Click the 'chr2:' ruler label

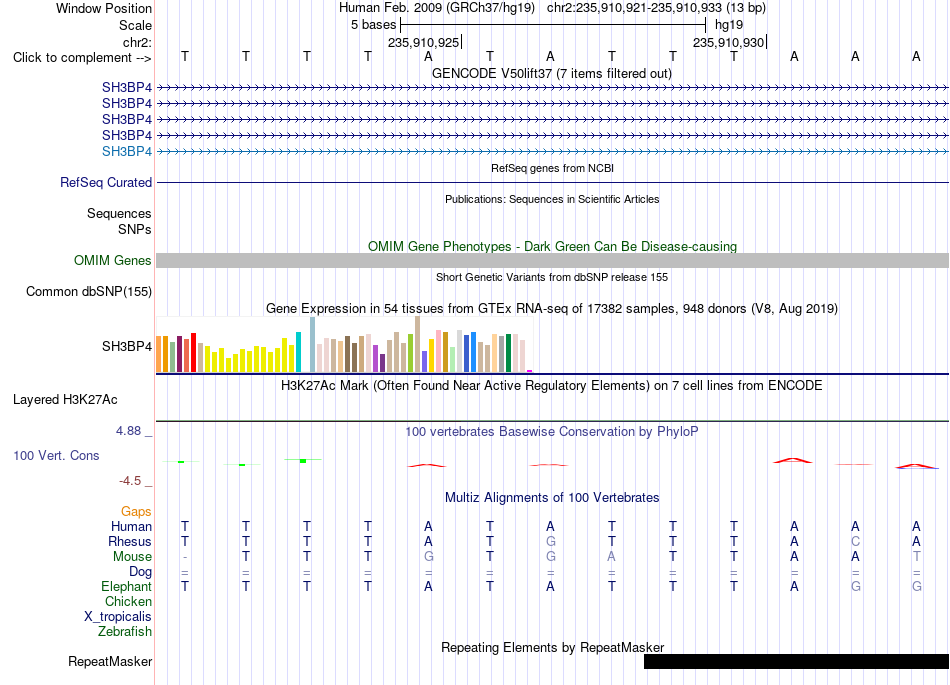pos(137,42)
